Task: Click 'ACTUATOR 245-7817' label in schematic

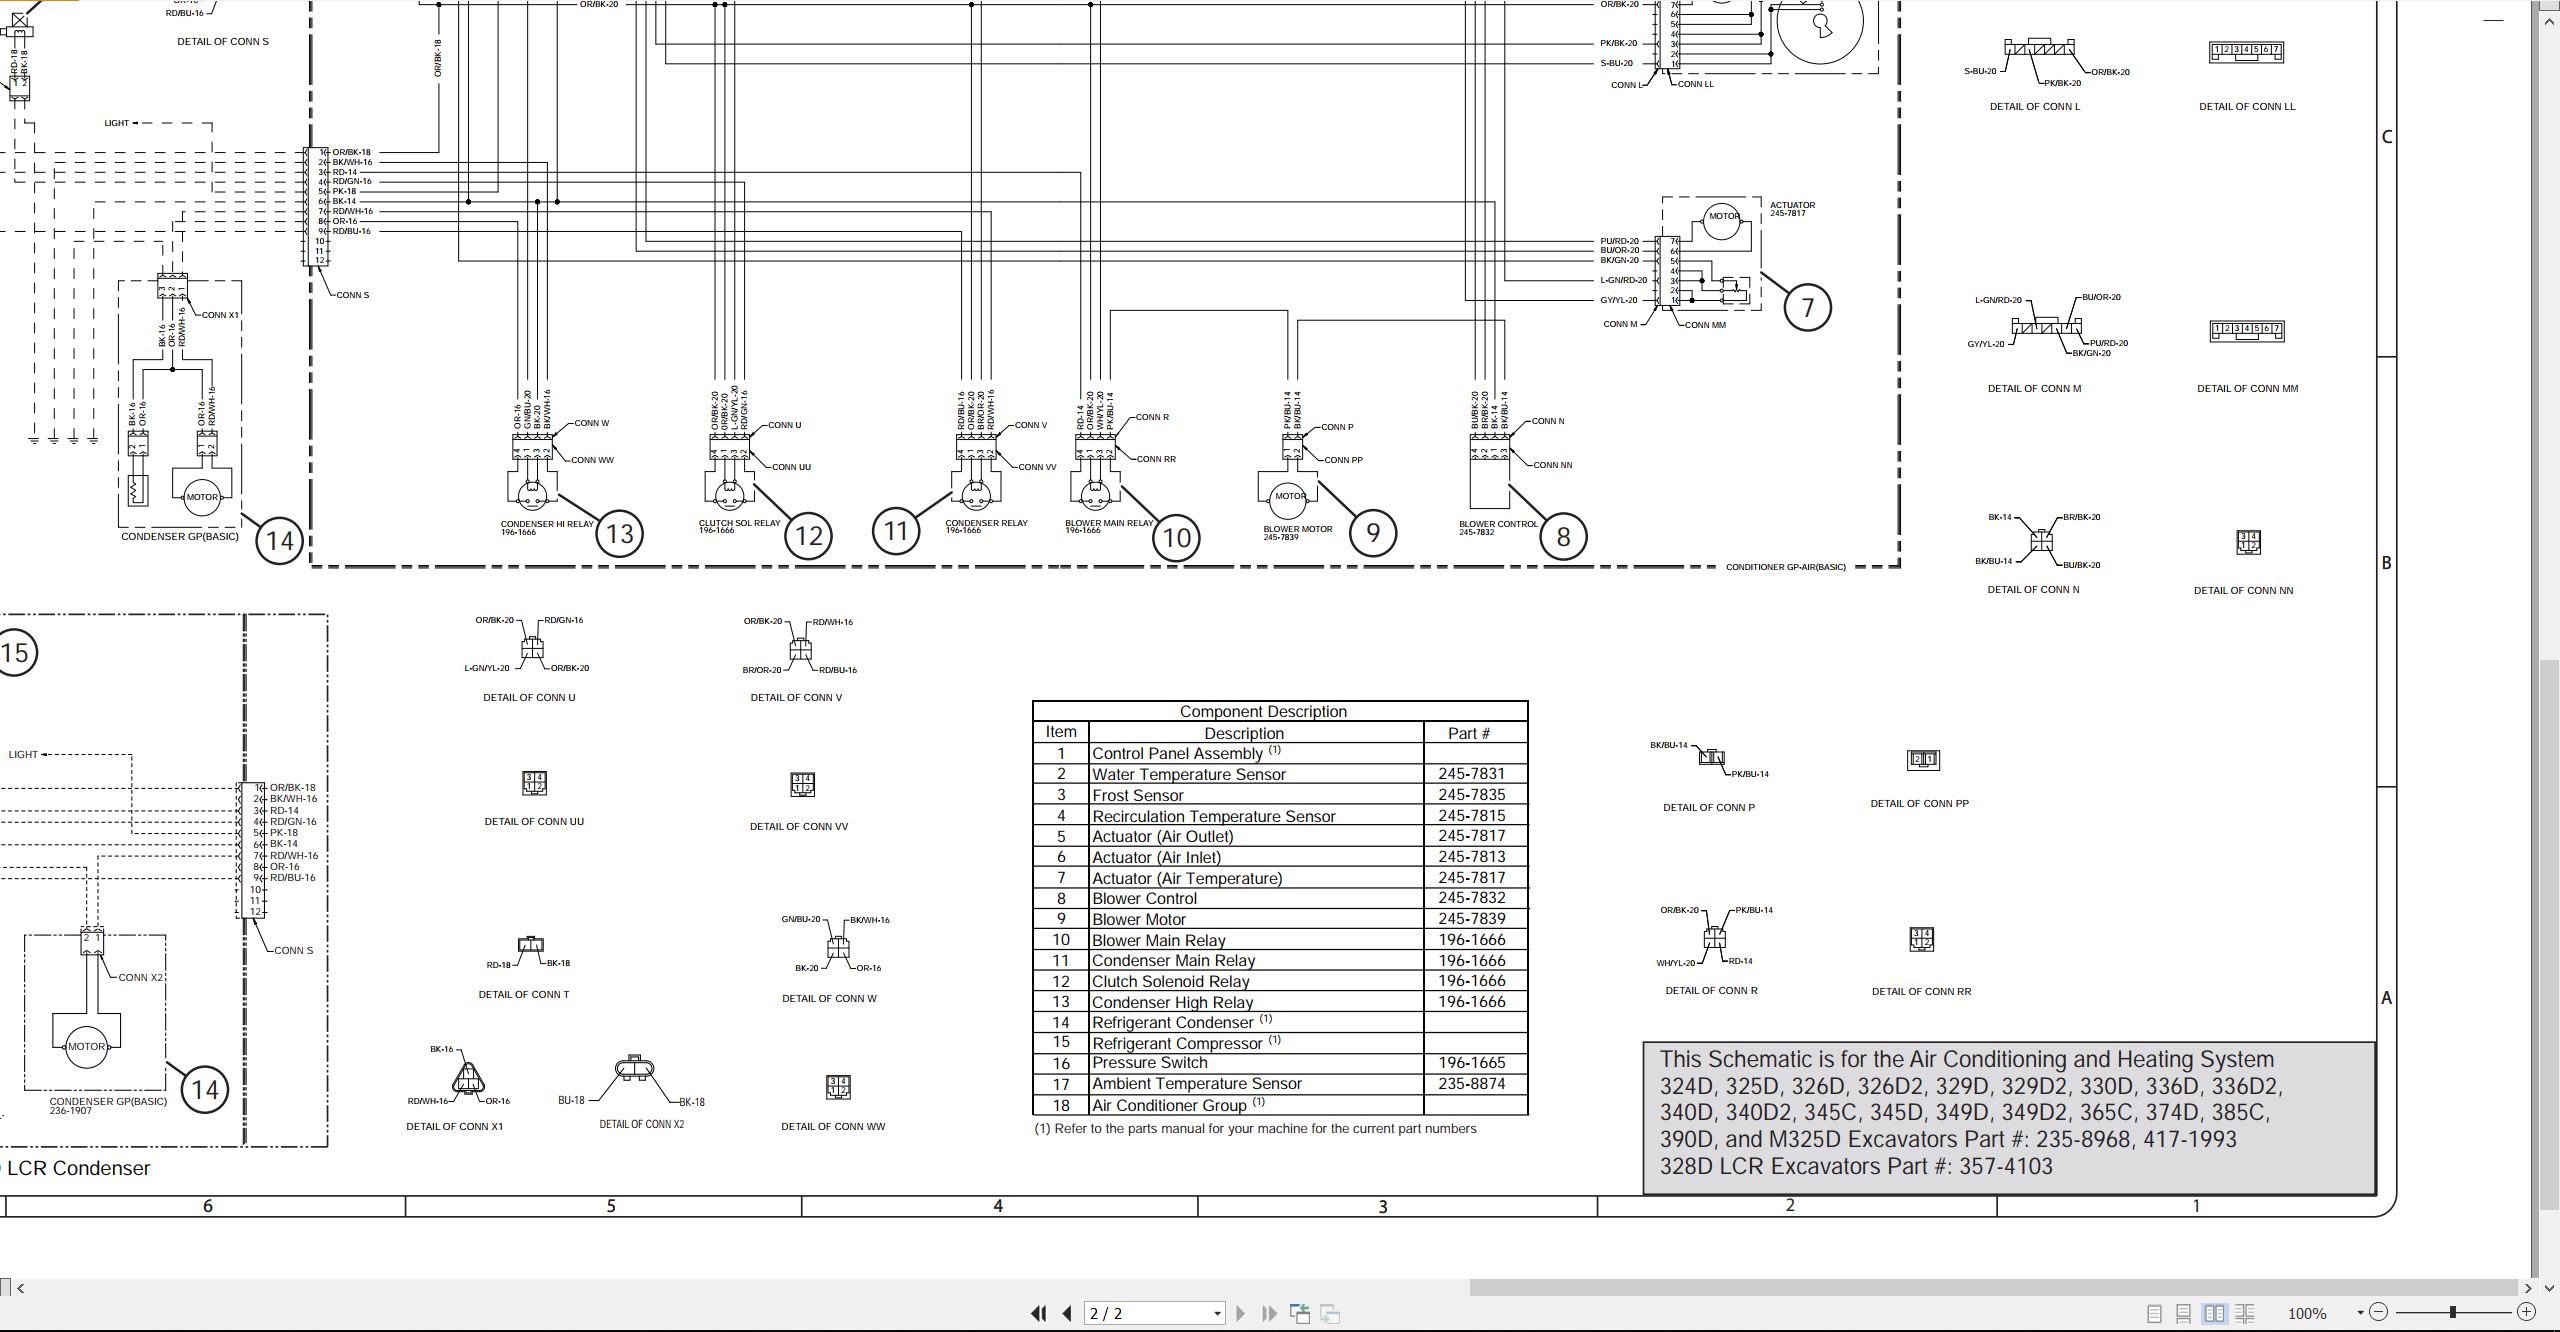Action: point(1793,209)
